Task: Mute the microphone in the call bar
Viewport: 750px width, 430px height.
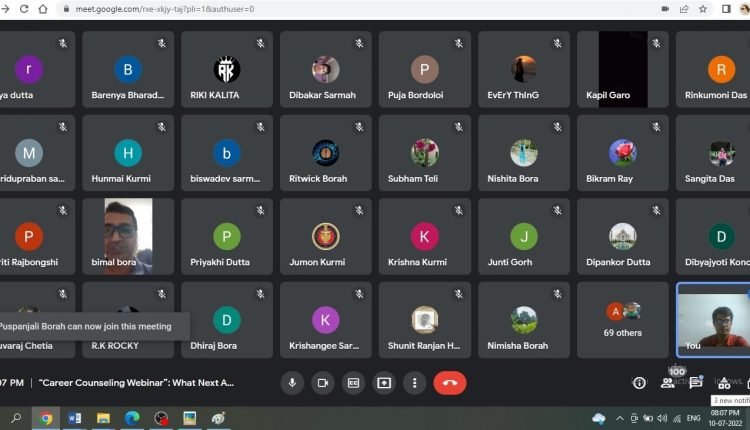Action: [292, 383]
